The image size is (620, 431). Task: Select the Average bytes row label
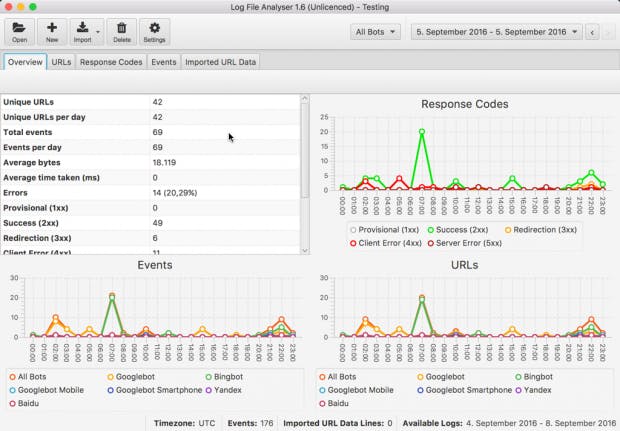tap(32, 163)
